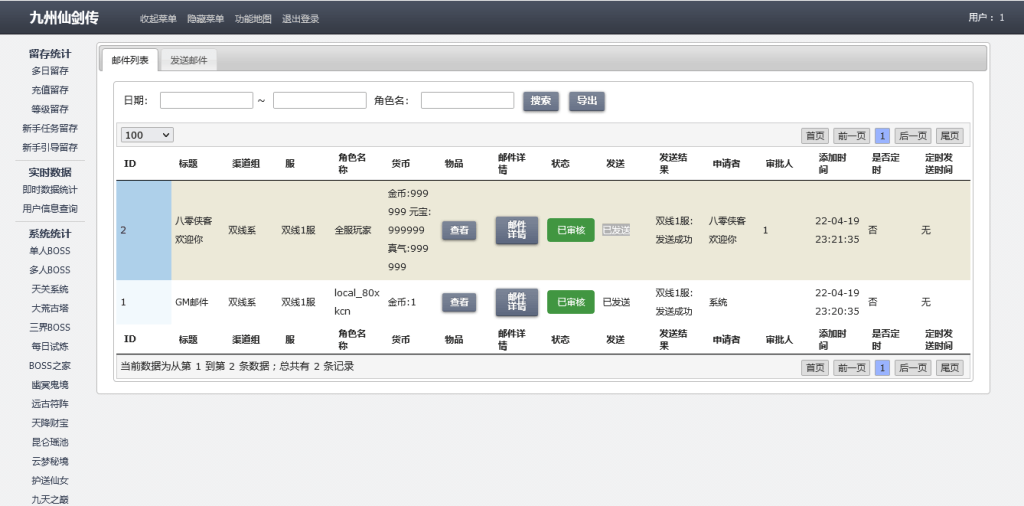This screenshot has height=506, width=1024.
Task: Open 即时数据统计 in the sidebar
Action: 50,190
